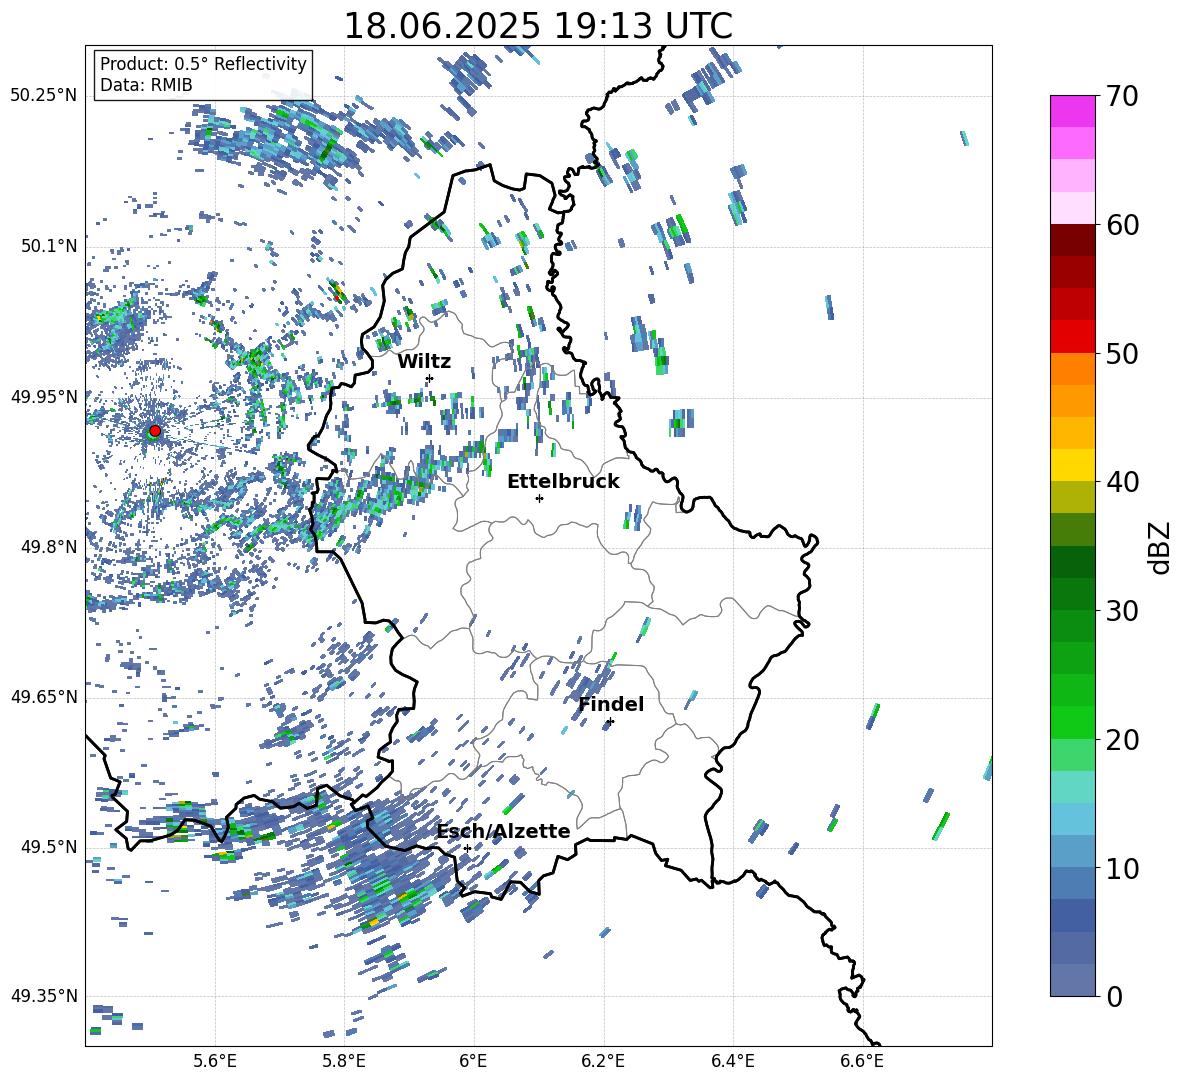Screen dimensions: 1184x1081
Task: Pick the dark green colorbar segment at 30
Action: [1072, 594]
